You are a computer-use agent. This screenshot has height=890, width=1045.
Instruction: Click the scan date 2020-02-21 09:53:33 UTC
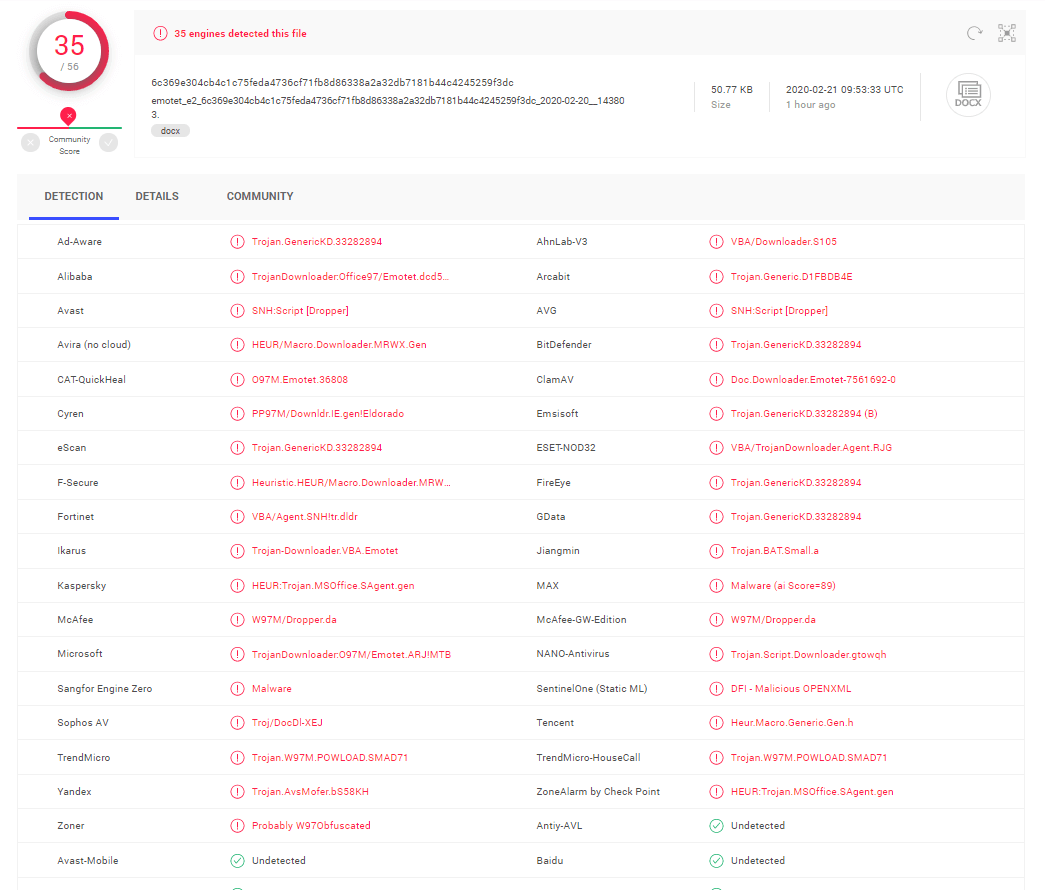pyautogui.click(x=844, y=89)
